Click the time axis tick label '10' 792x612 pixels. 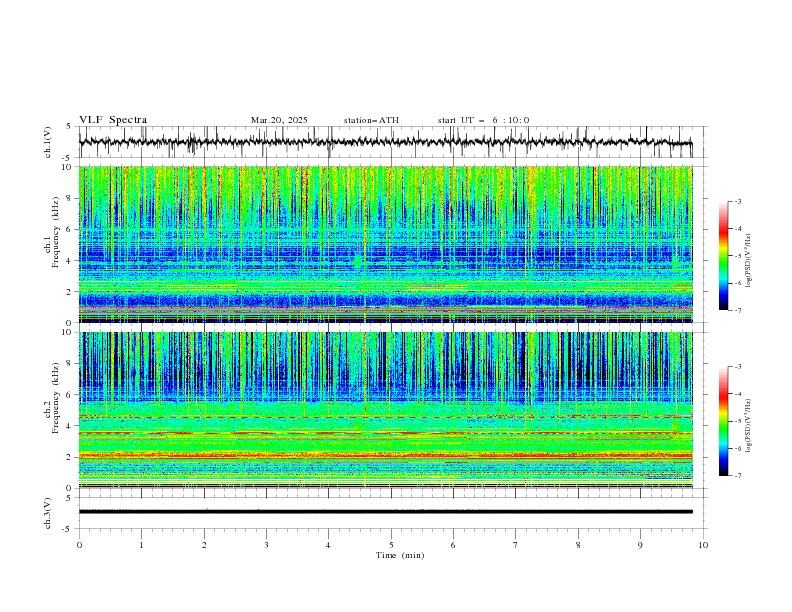pyautogui.click(x=703, y=545)
